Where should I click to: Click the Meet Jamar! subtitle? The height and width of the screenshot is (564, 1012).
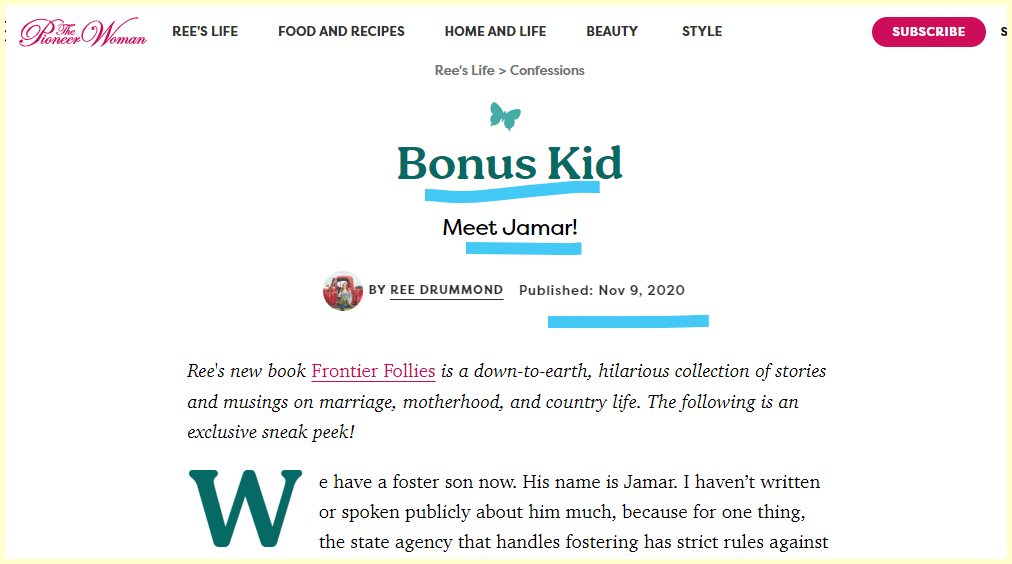tap(510, 227)
